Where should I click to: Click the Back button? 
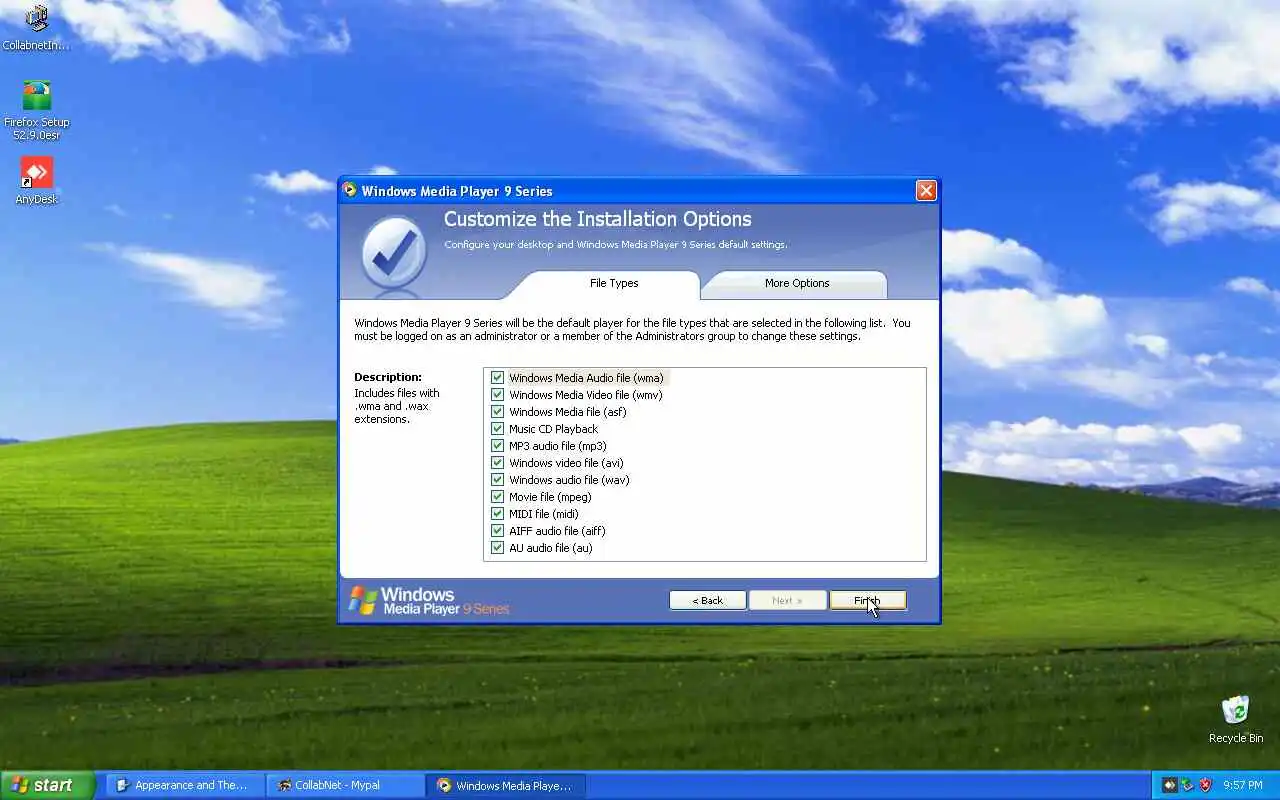click(x=708, y=600)
